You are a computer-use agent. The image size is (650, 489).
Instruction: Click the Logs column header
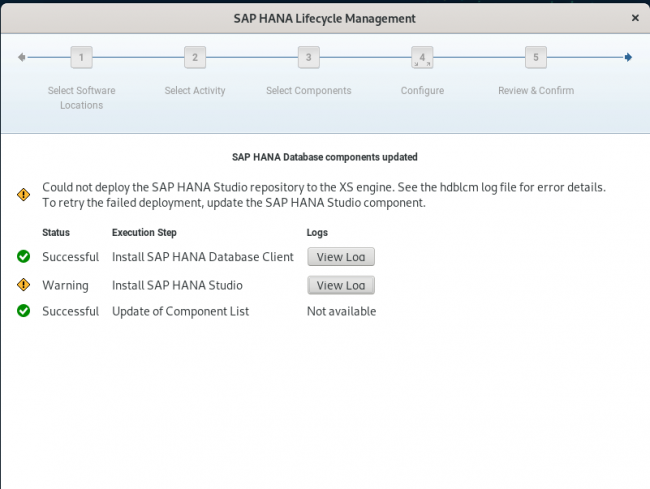tap(317, 233)
